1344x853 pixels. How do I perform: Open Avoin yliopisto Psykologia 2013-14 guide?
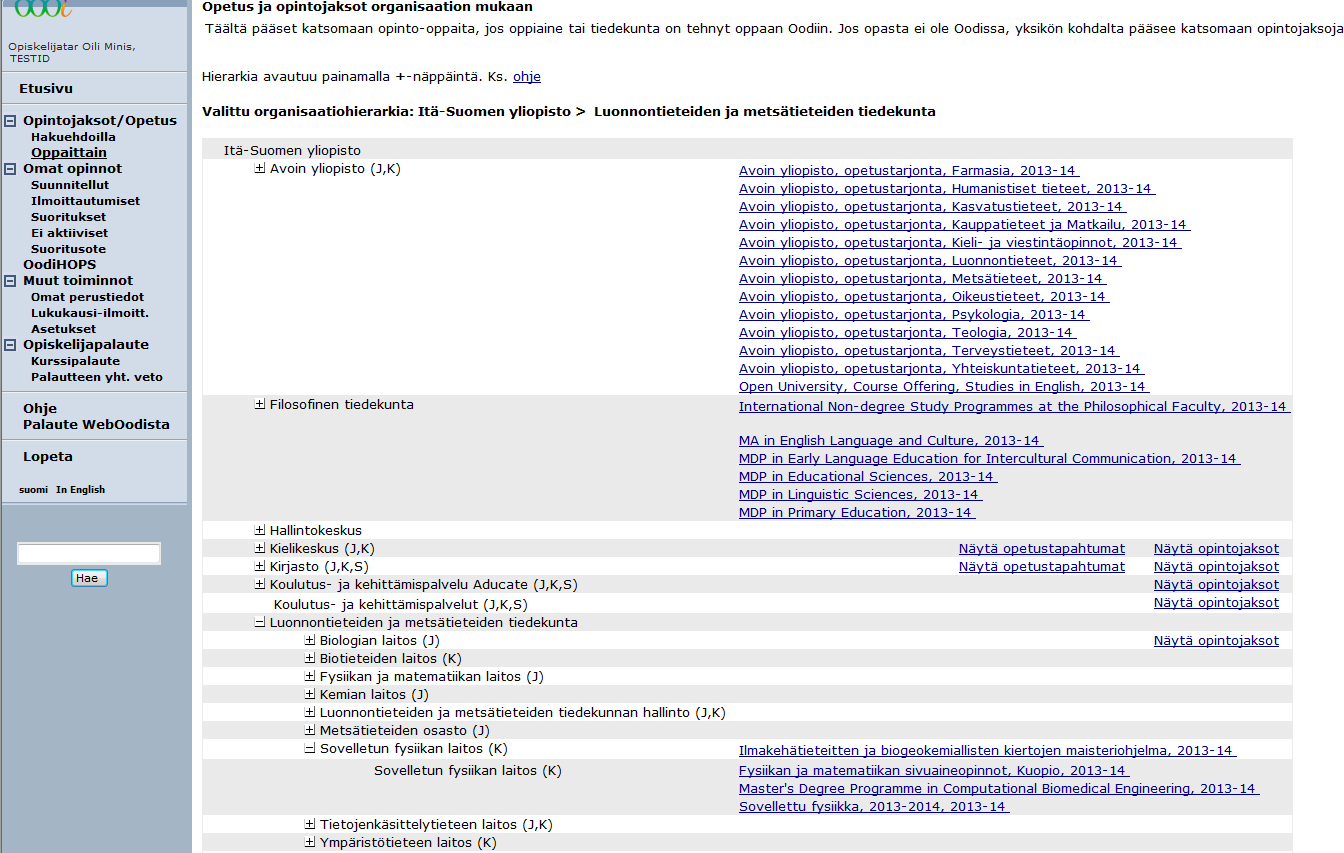coord(913,315)
